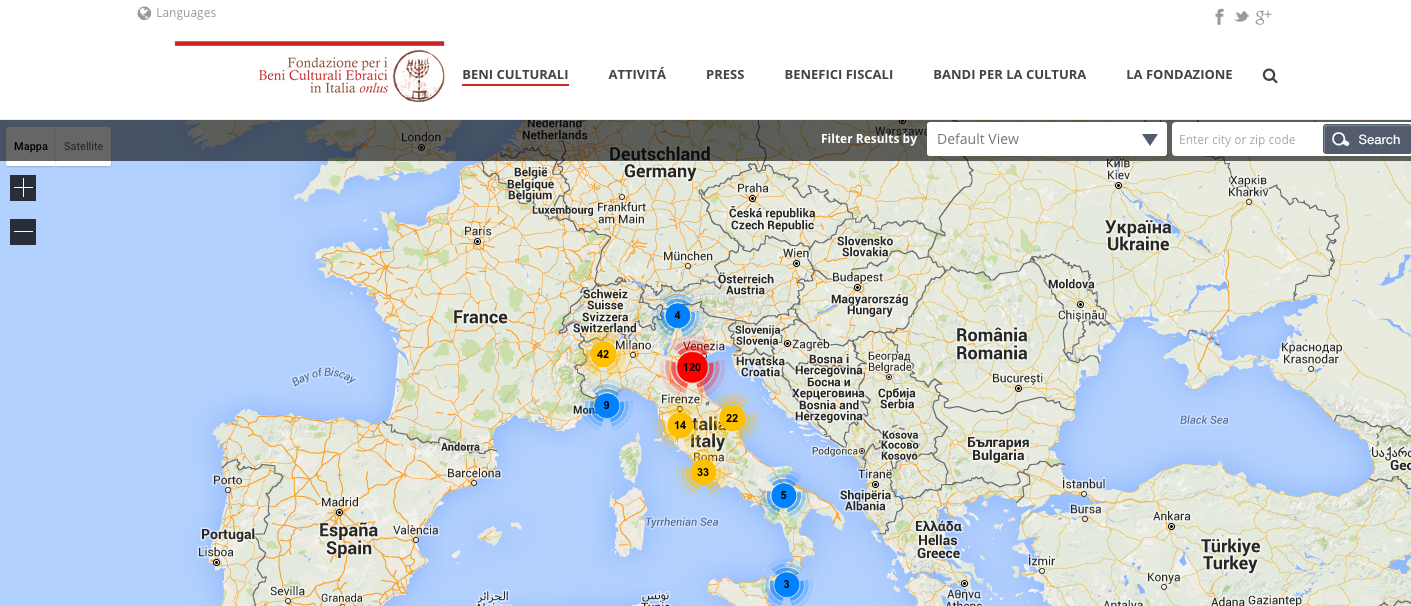
Task: Click the București label on the map
Action: (1018, 378)
